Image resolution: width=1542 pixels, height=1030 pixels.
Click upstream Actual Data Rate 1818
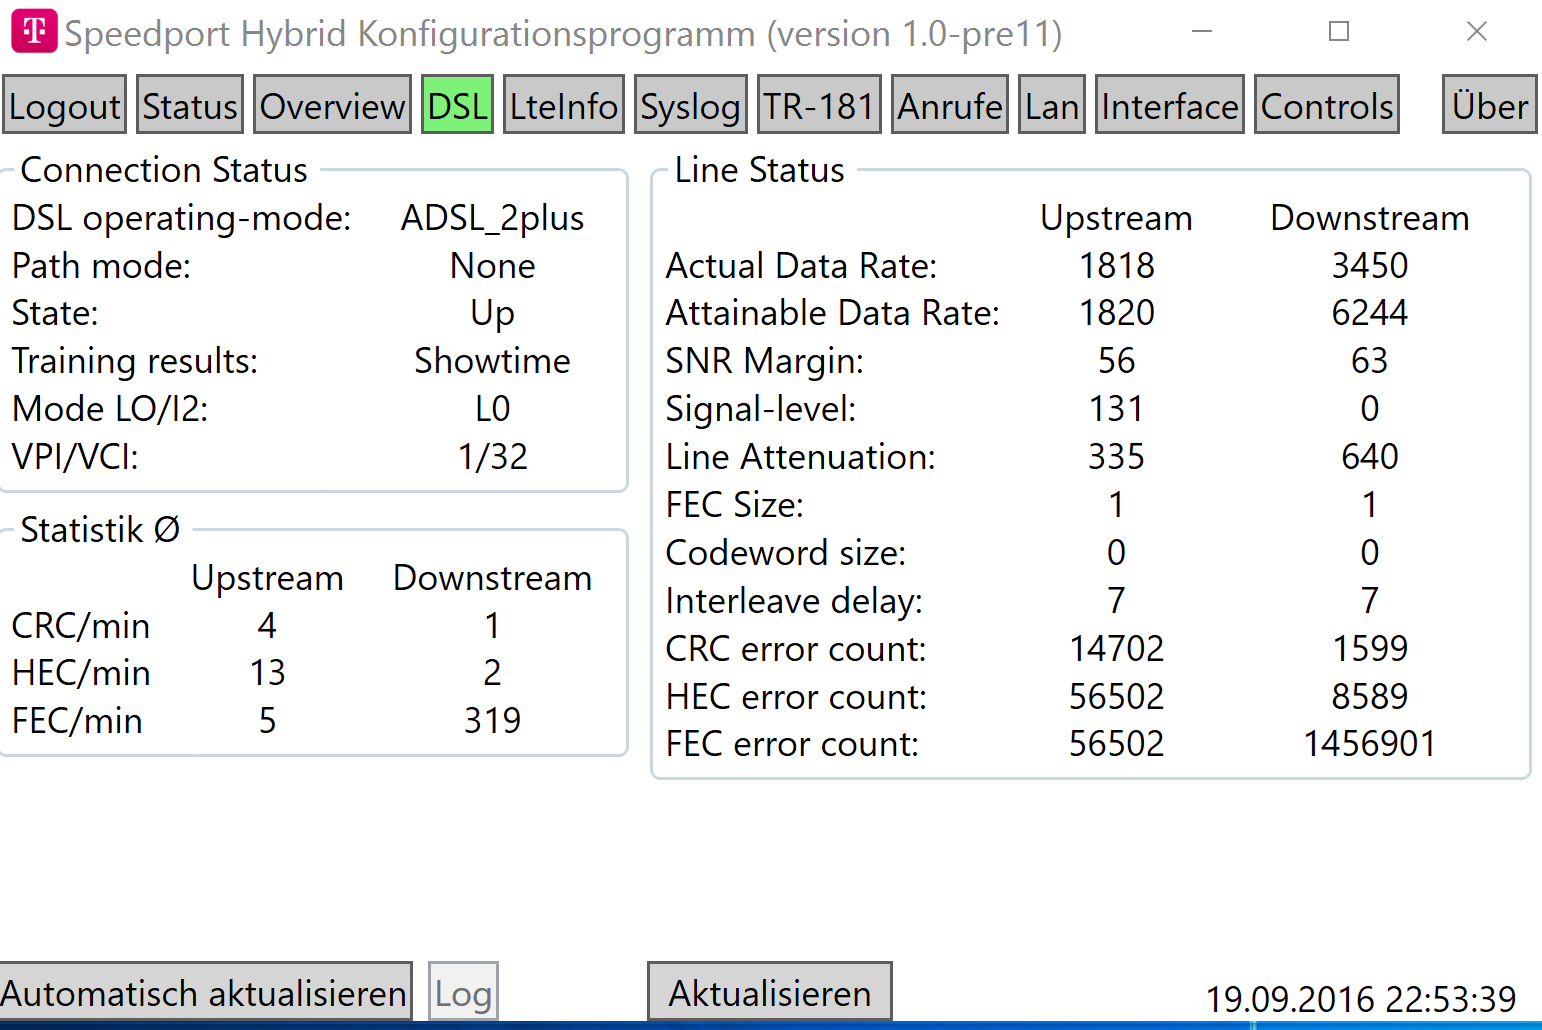tap(1116, 266)
